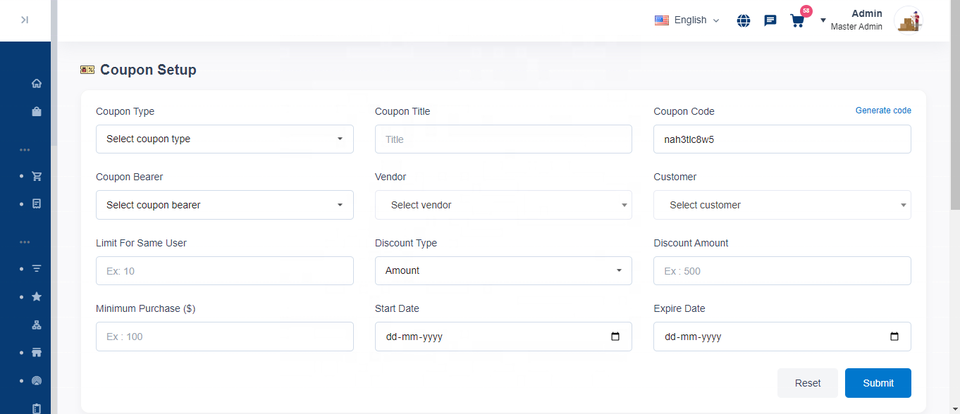Image resolution: width=960 pixels, height=414 pixels.
Task: Open the Select vendor dropdown
Action: tap(503, 205)
